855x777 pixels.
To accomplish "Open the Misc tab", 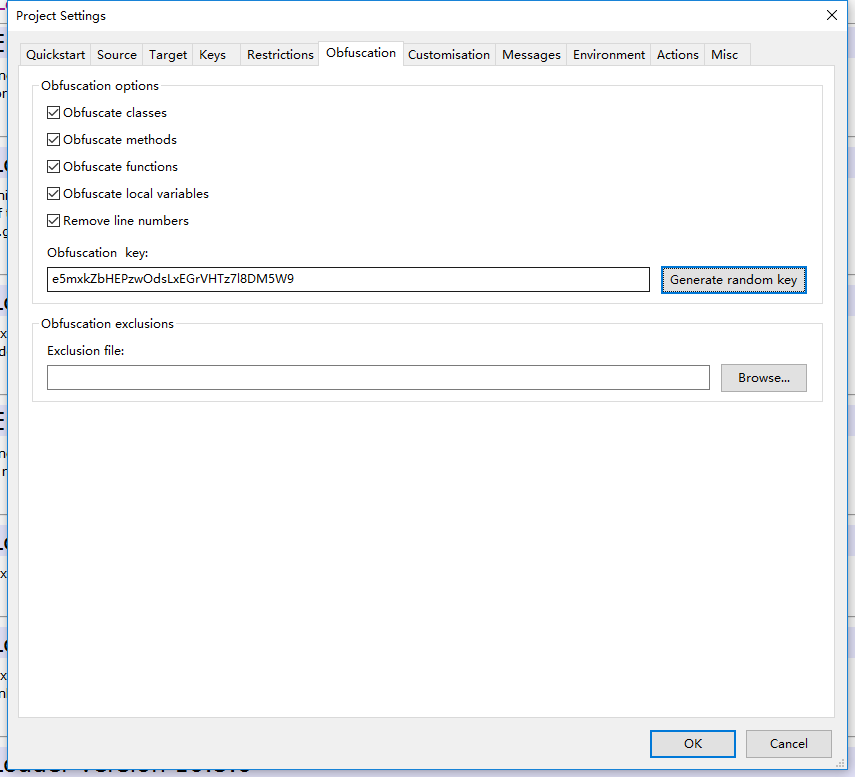I will click(x=724, y=54).
